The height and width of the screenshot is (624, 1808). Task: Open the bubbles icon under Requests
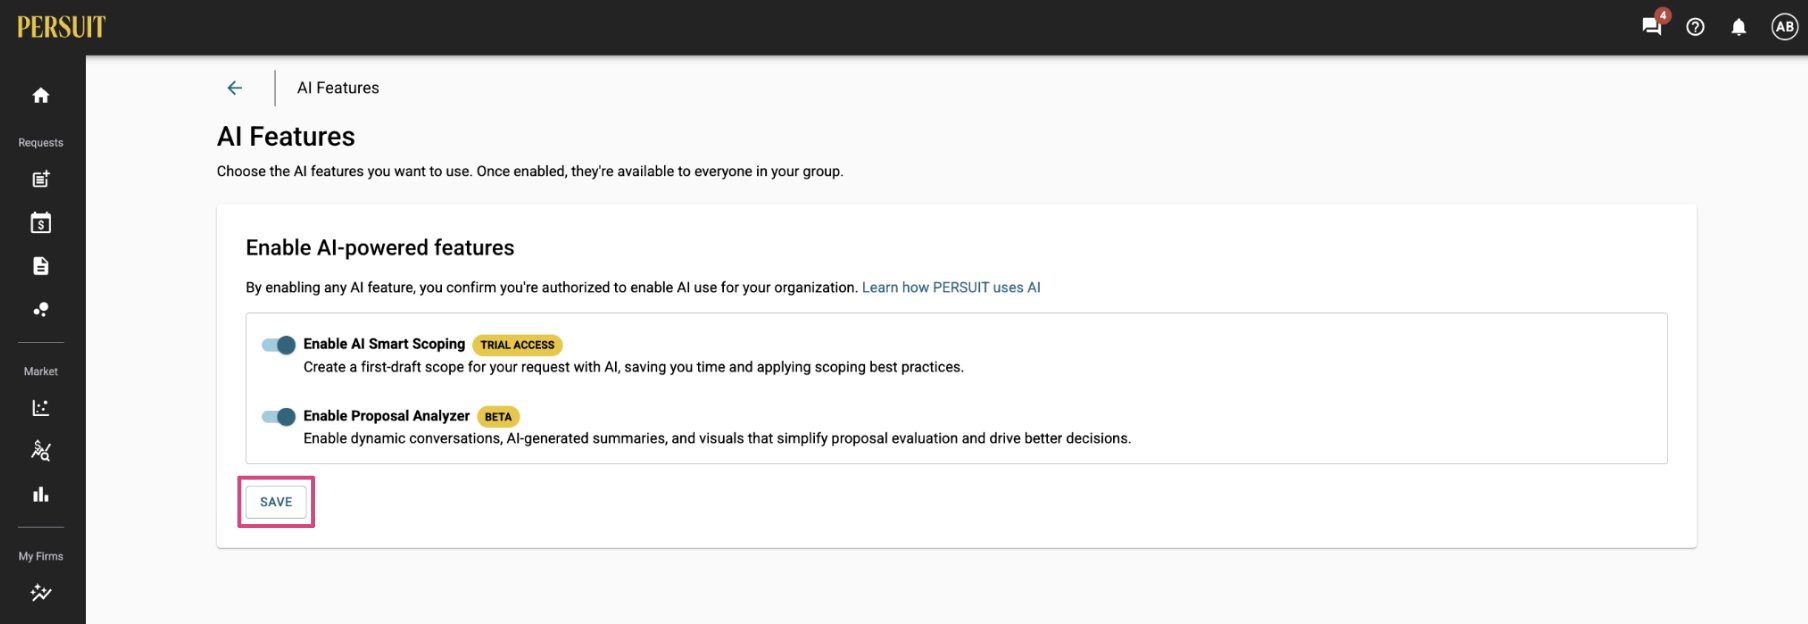pos(41,309)
